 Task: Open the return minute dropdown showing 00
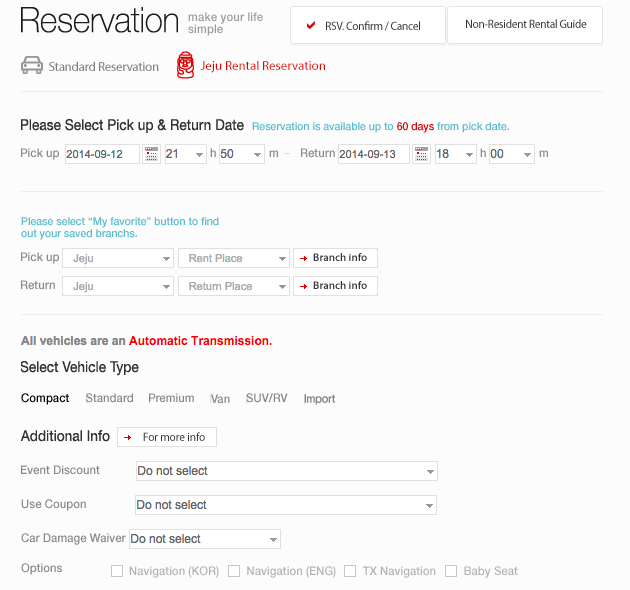click(x=512, y=154)
